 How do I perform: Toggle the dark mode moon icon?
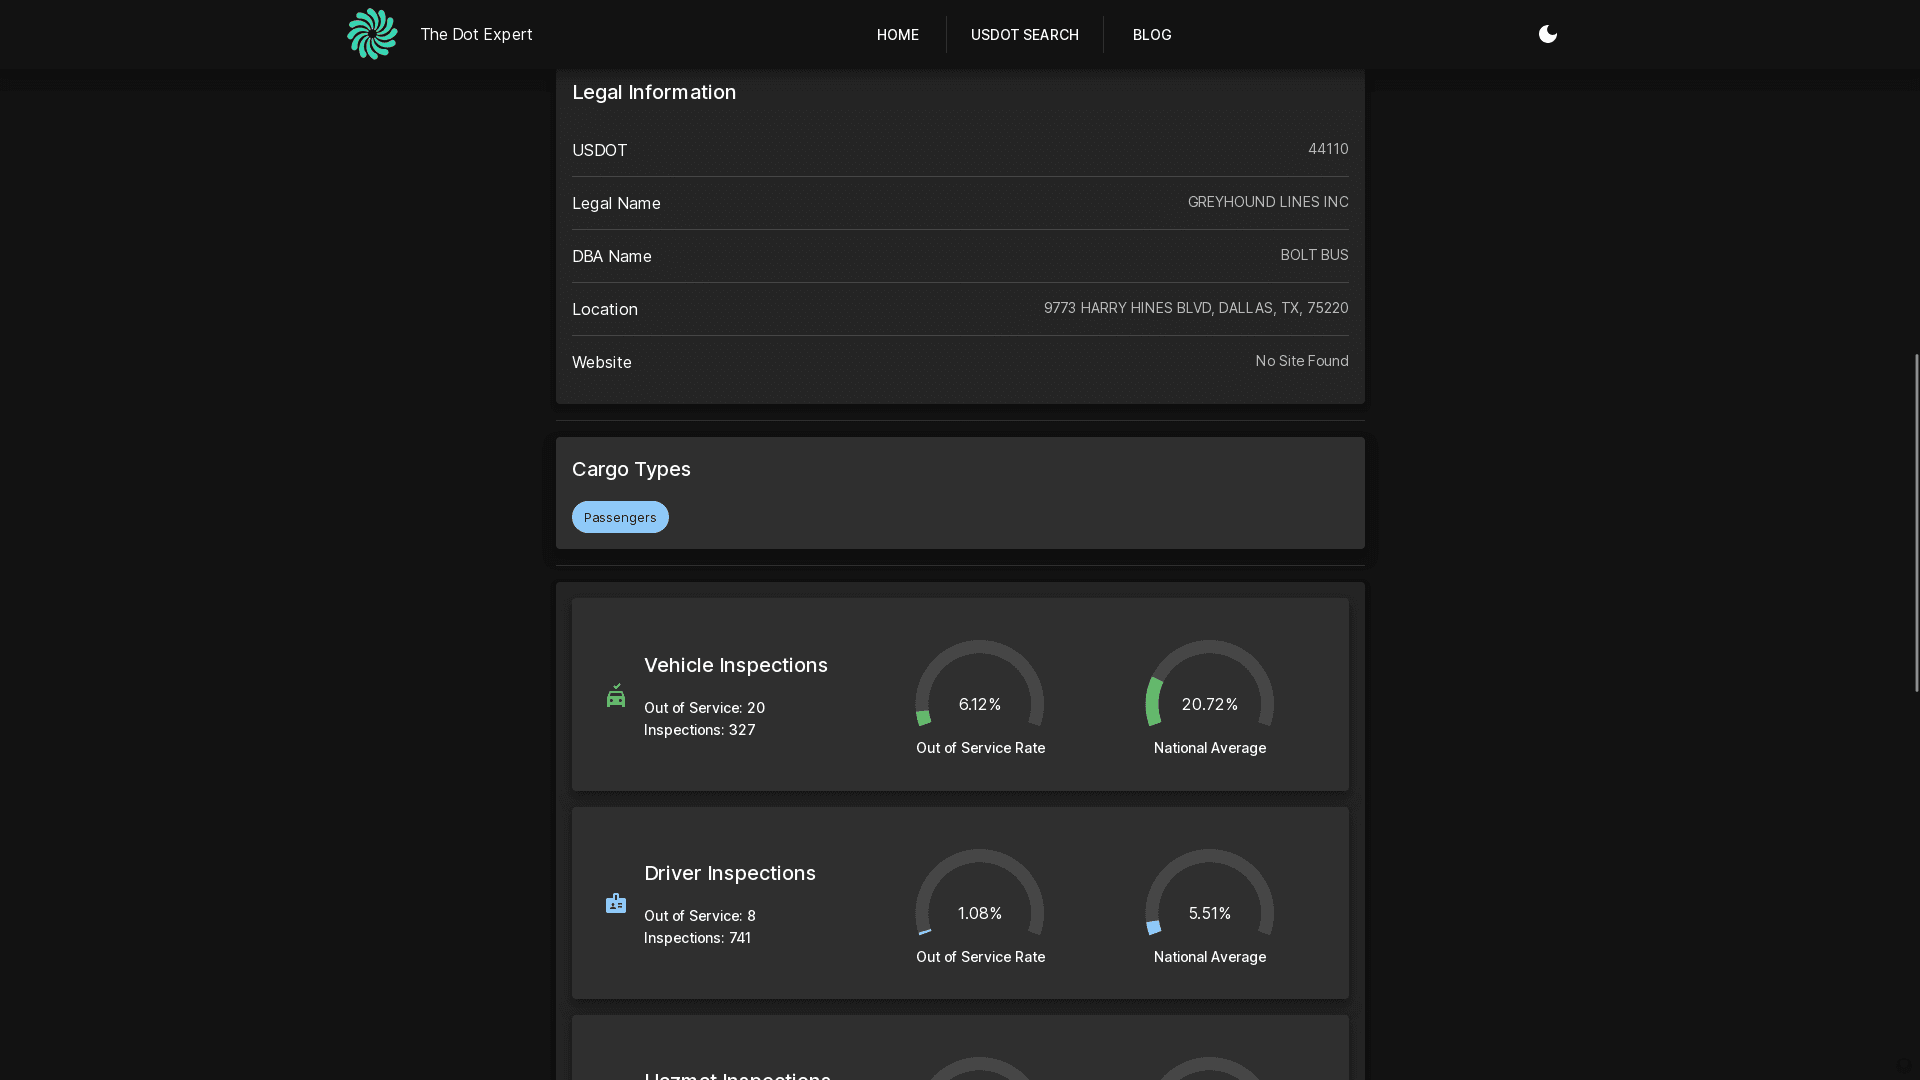coord(1547,34)
